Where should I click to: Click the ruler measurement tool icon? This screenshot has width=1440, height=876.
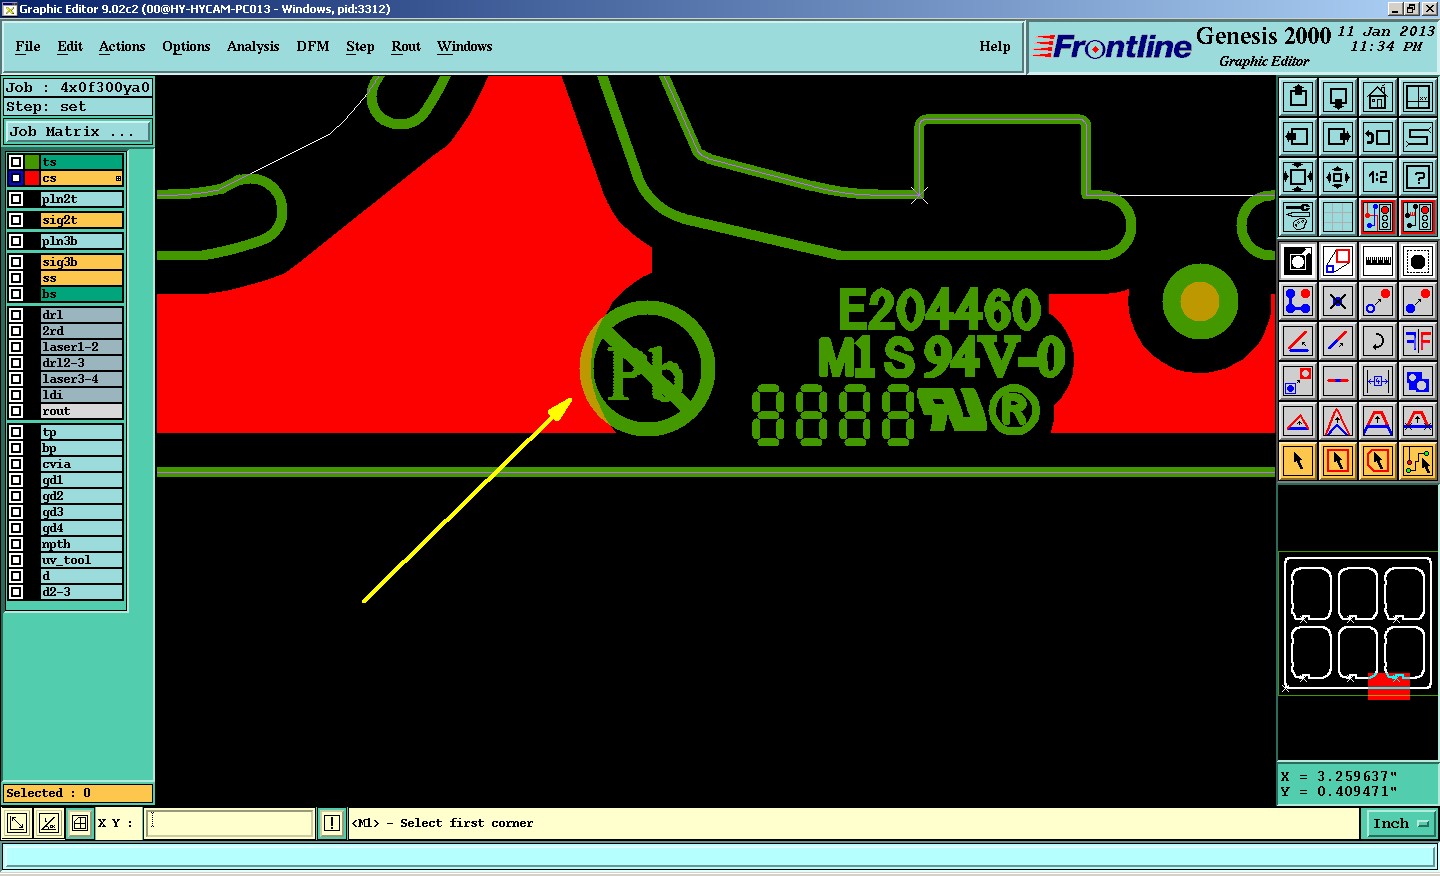pos(1378,261)
